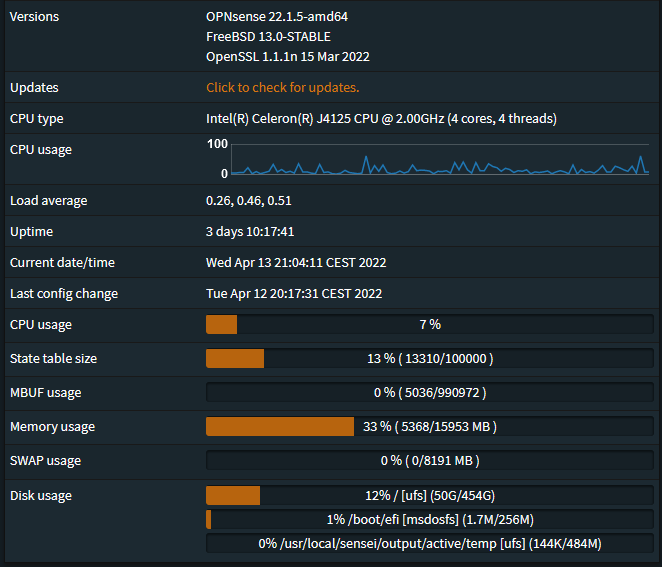Click the Intel Celeron J4125 CPU type text
The width and height of the screenshot is (662, 567).
point(381,118)
